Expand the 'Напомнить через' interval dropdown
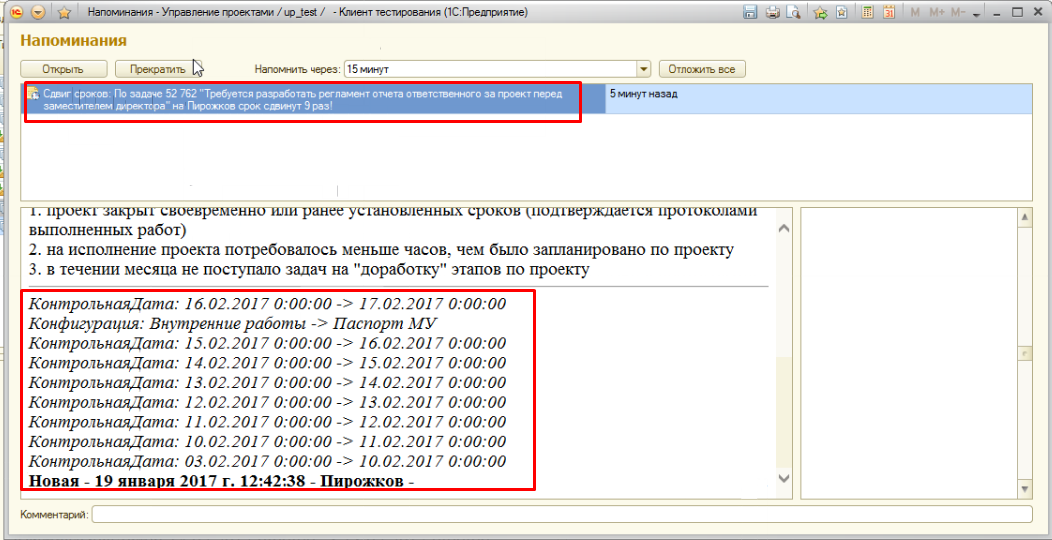This screenshot has width=1052, height=540. point(644,69)
